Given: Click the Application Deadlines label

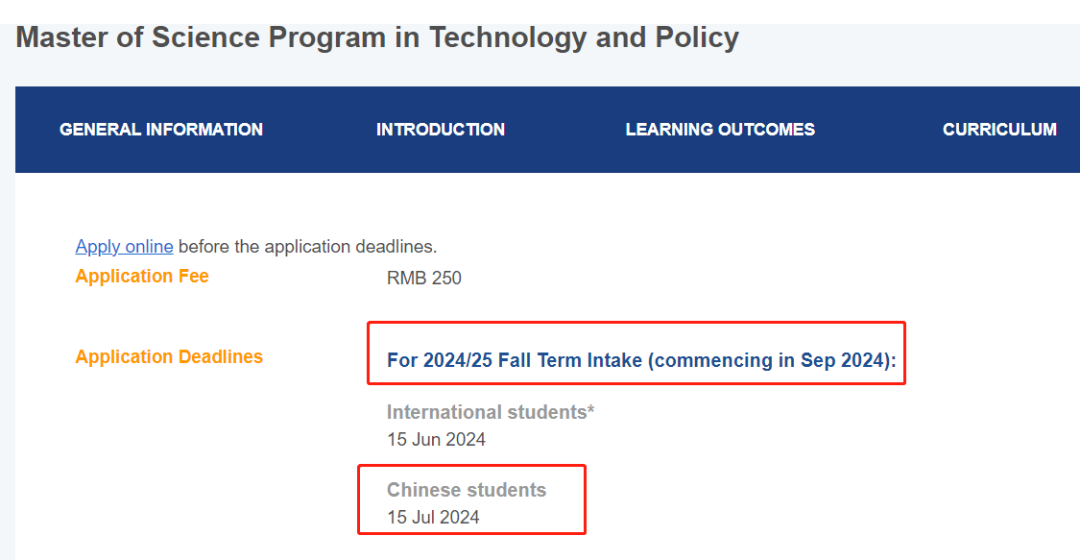Looking at the screenshot, I should (169, 357).
